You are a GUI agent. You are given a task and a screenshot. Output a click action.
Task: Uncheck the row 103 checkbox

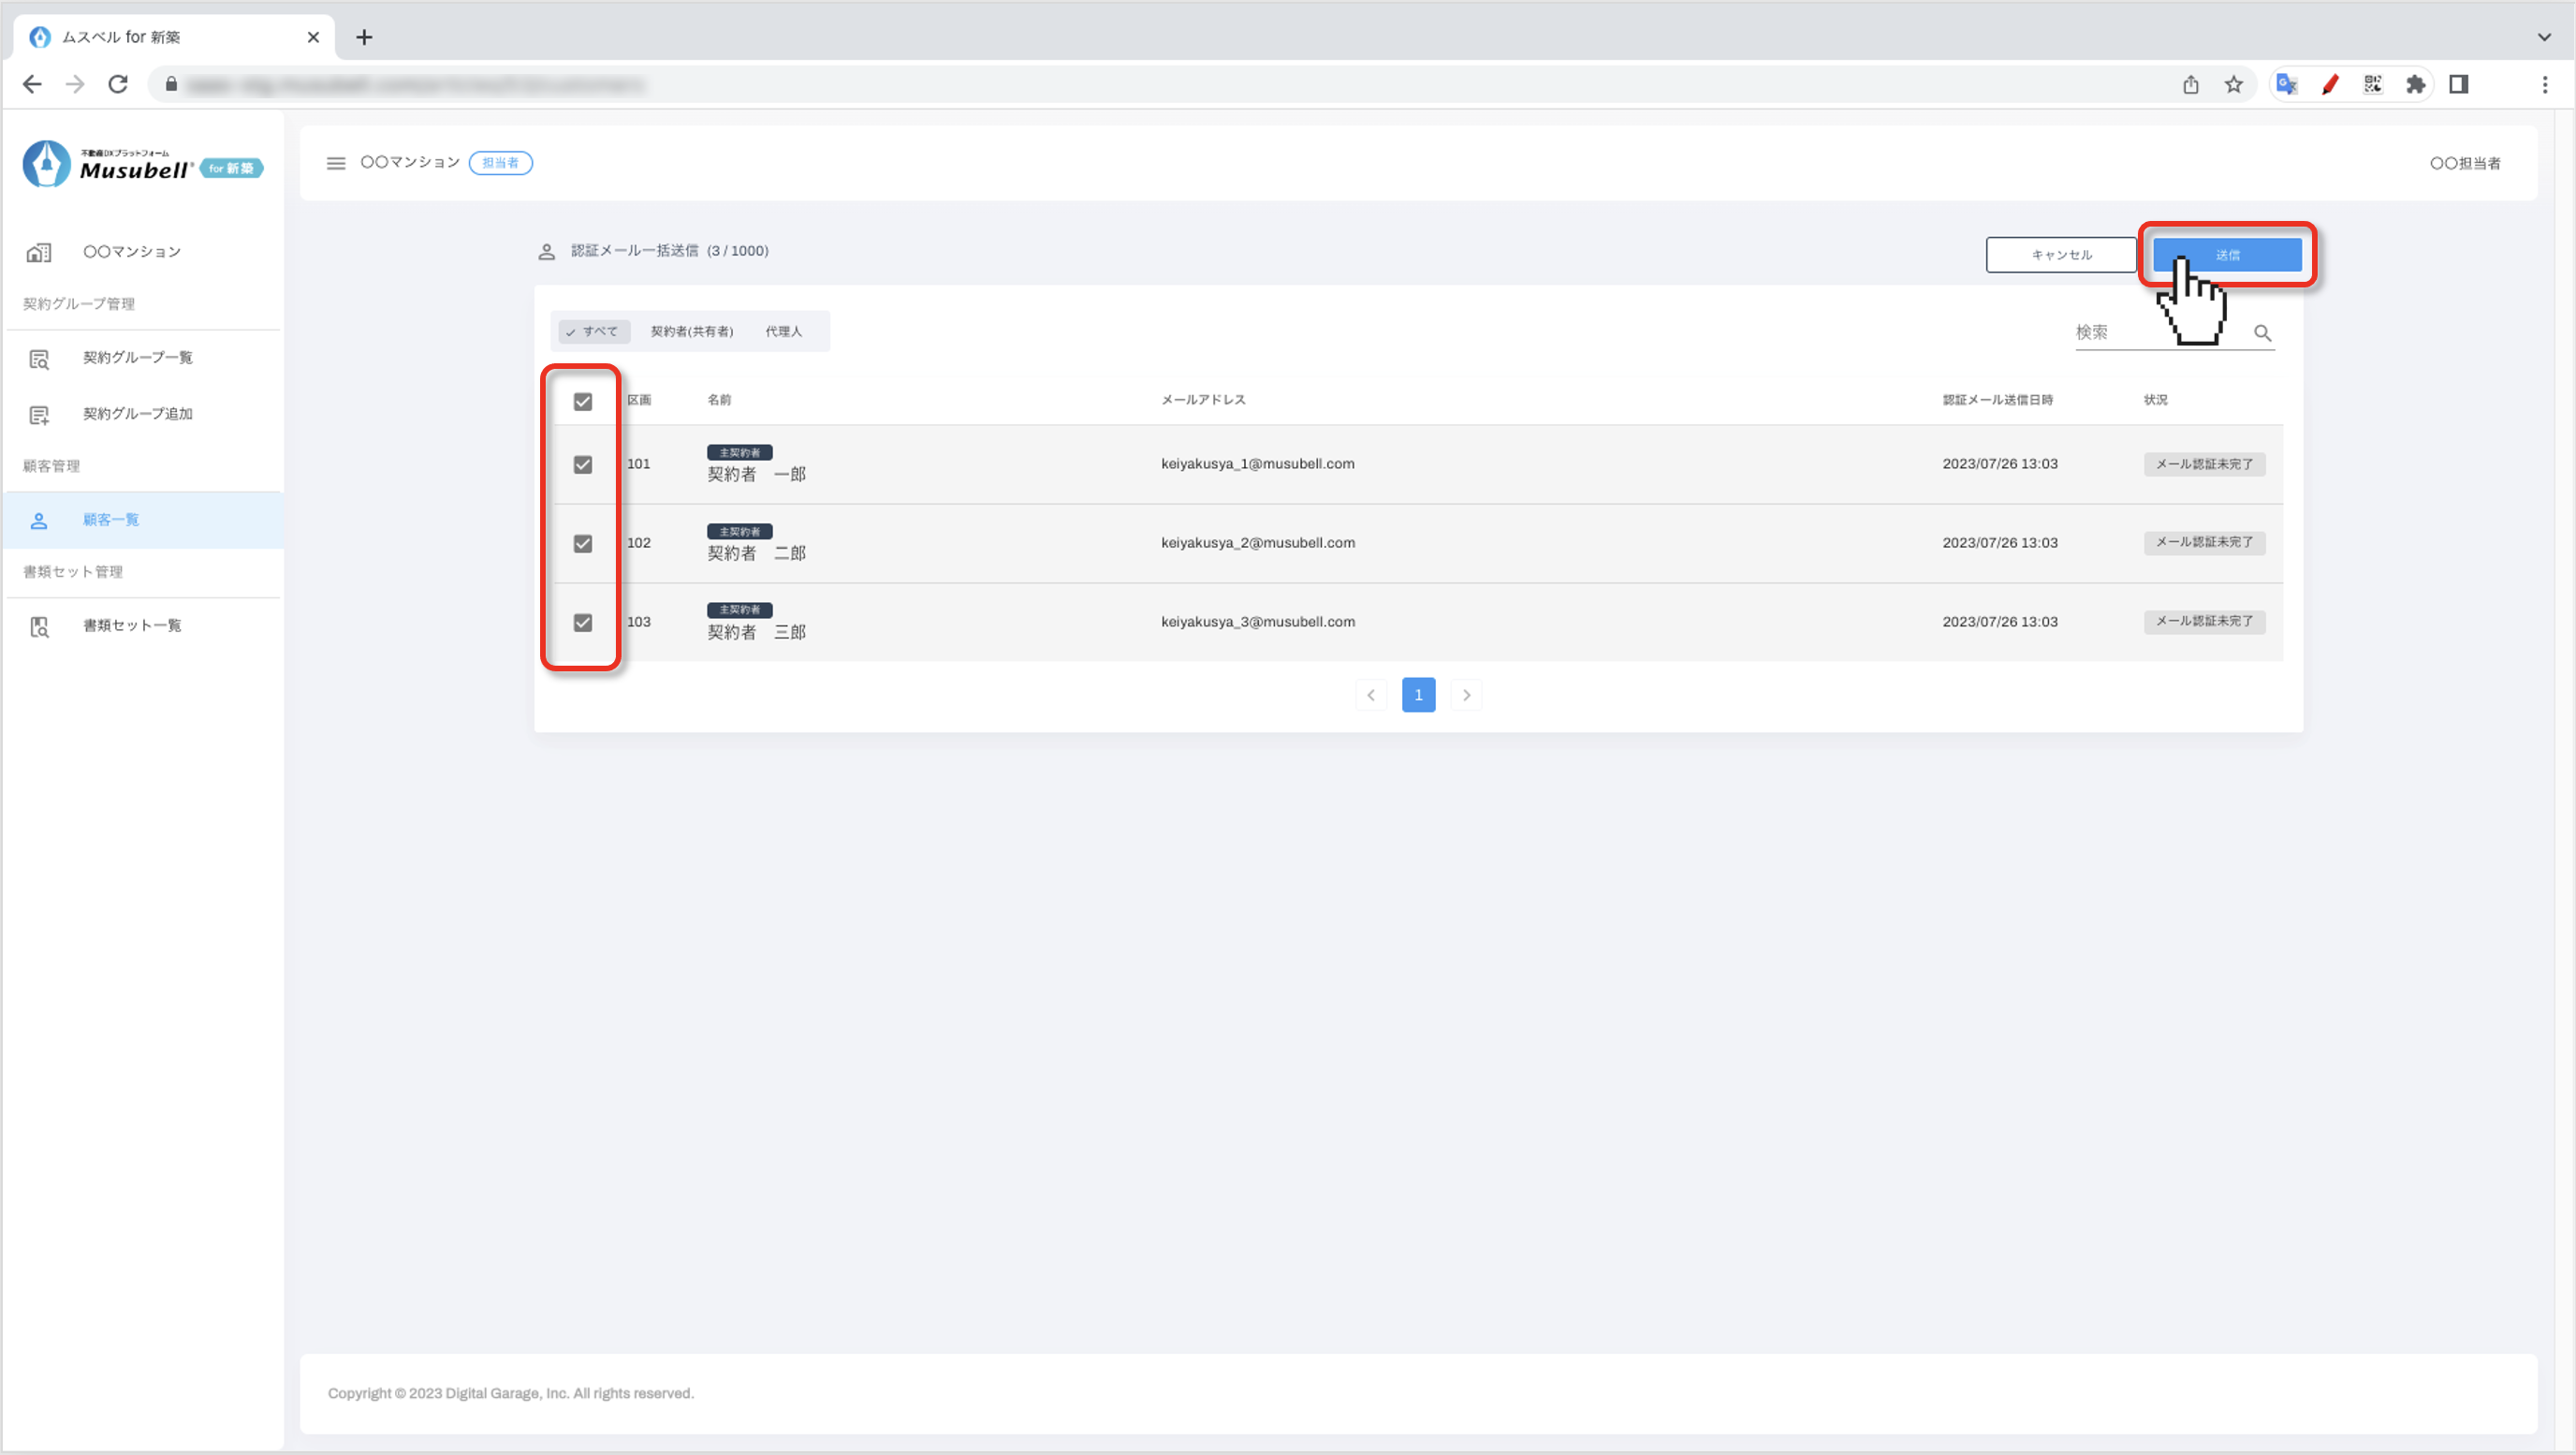583,622
